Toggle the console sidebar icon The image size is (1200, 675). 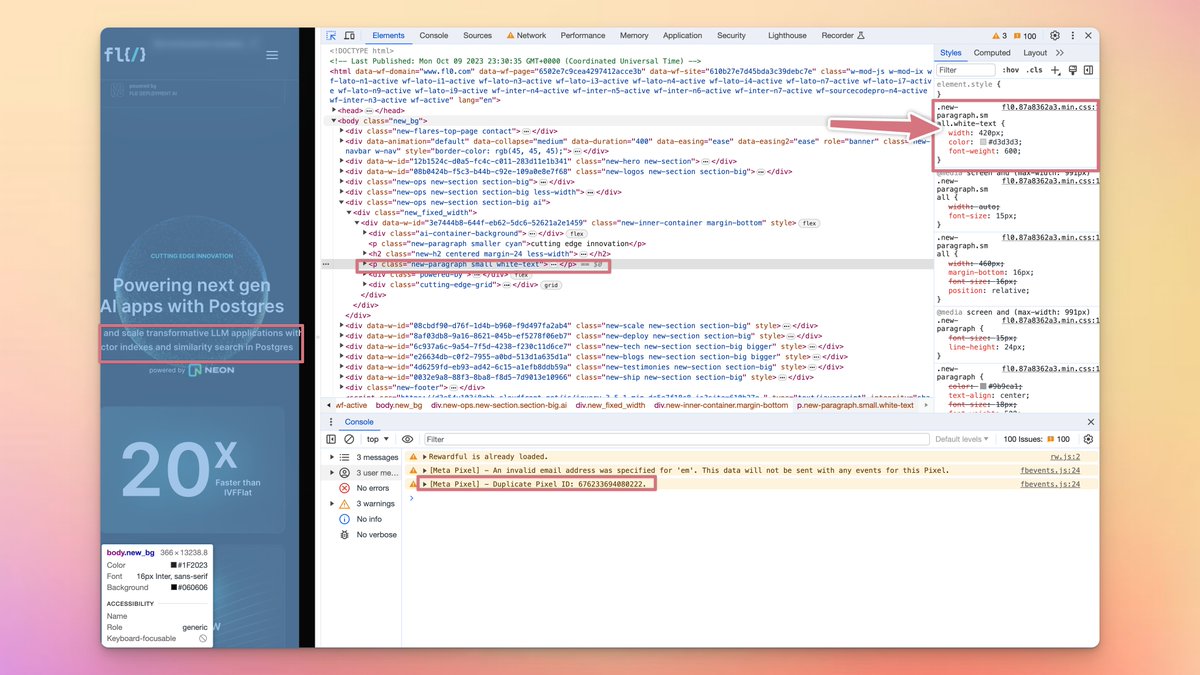(331, 439)
